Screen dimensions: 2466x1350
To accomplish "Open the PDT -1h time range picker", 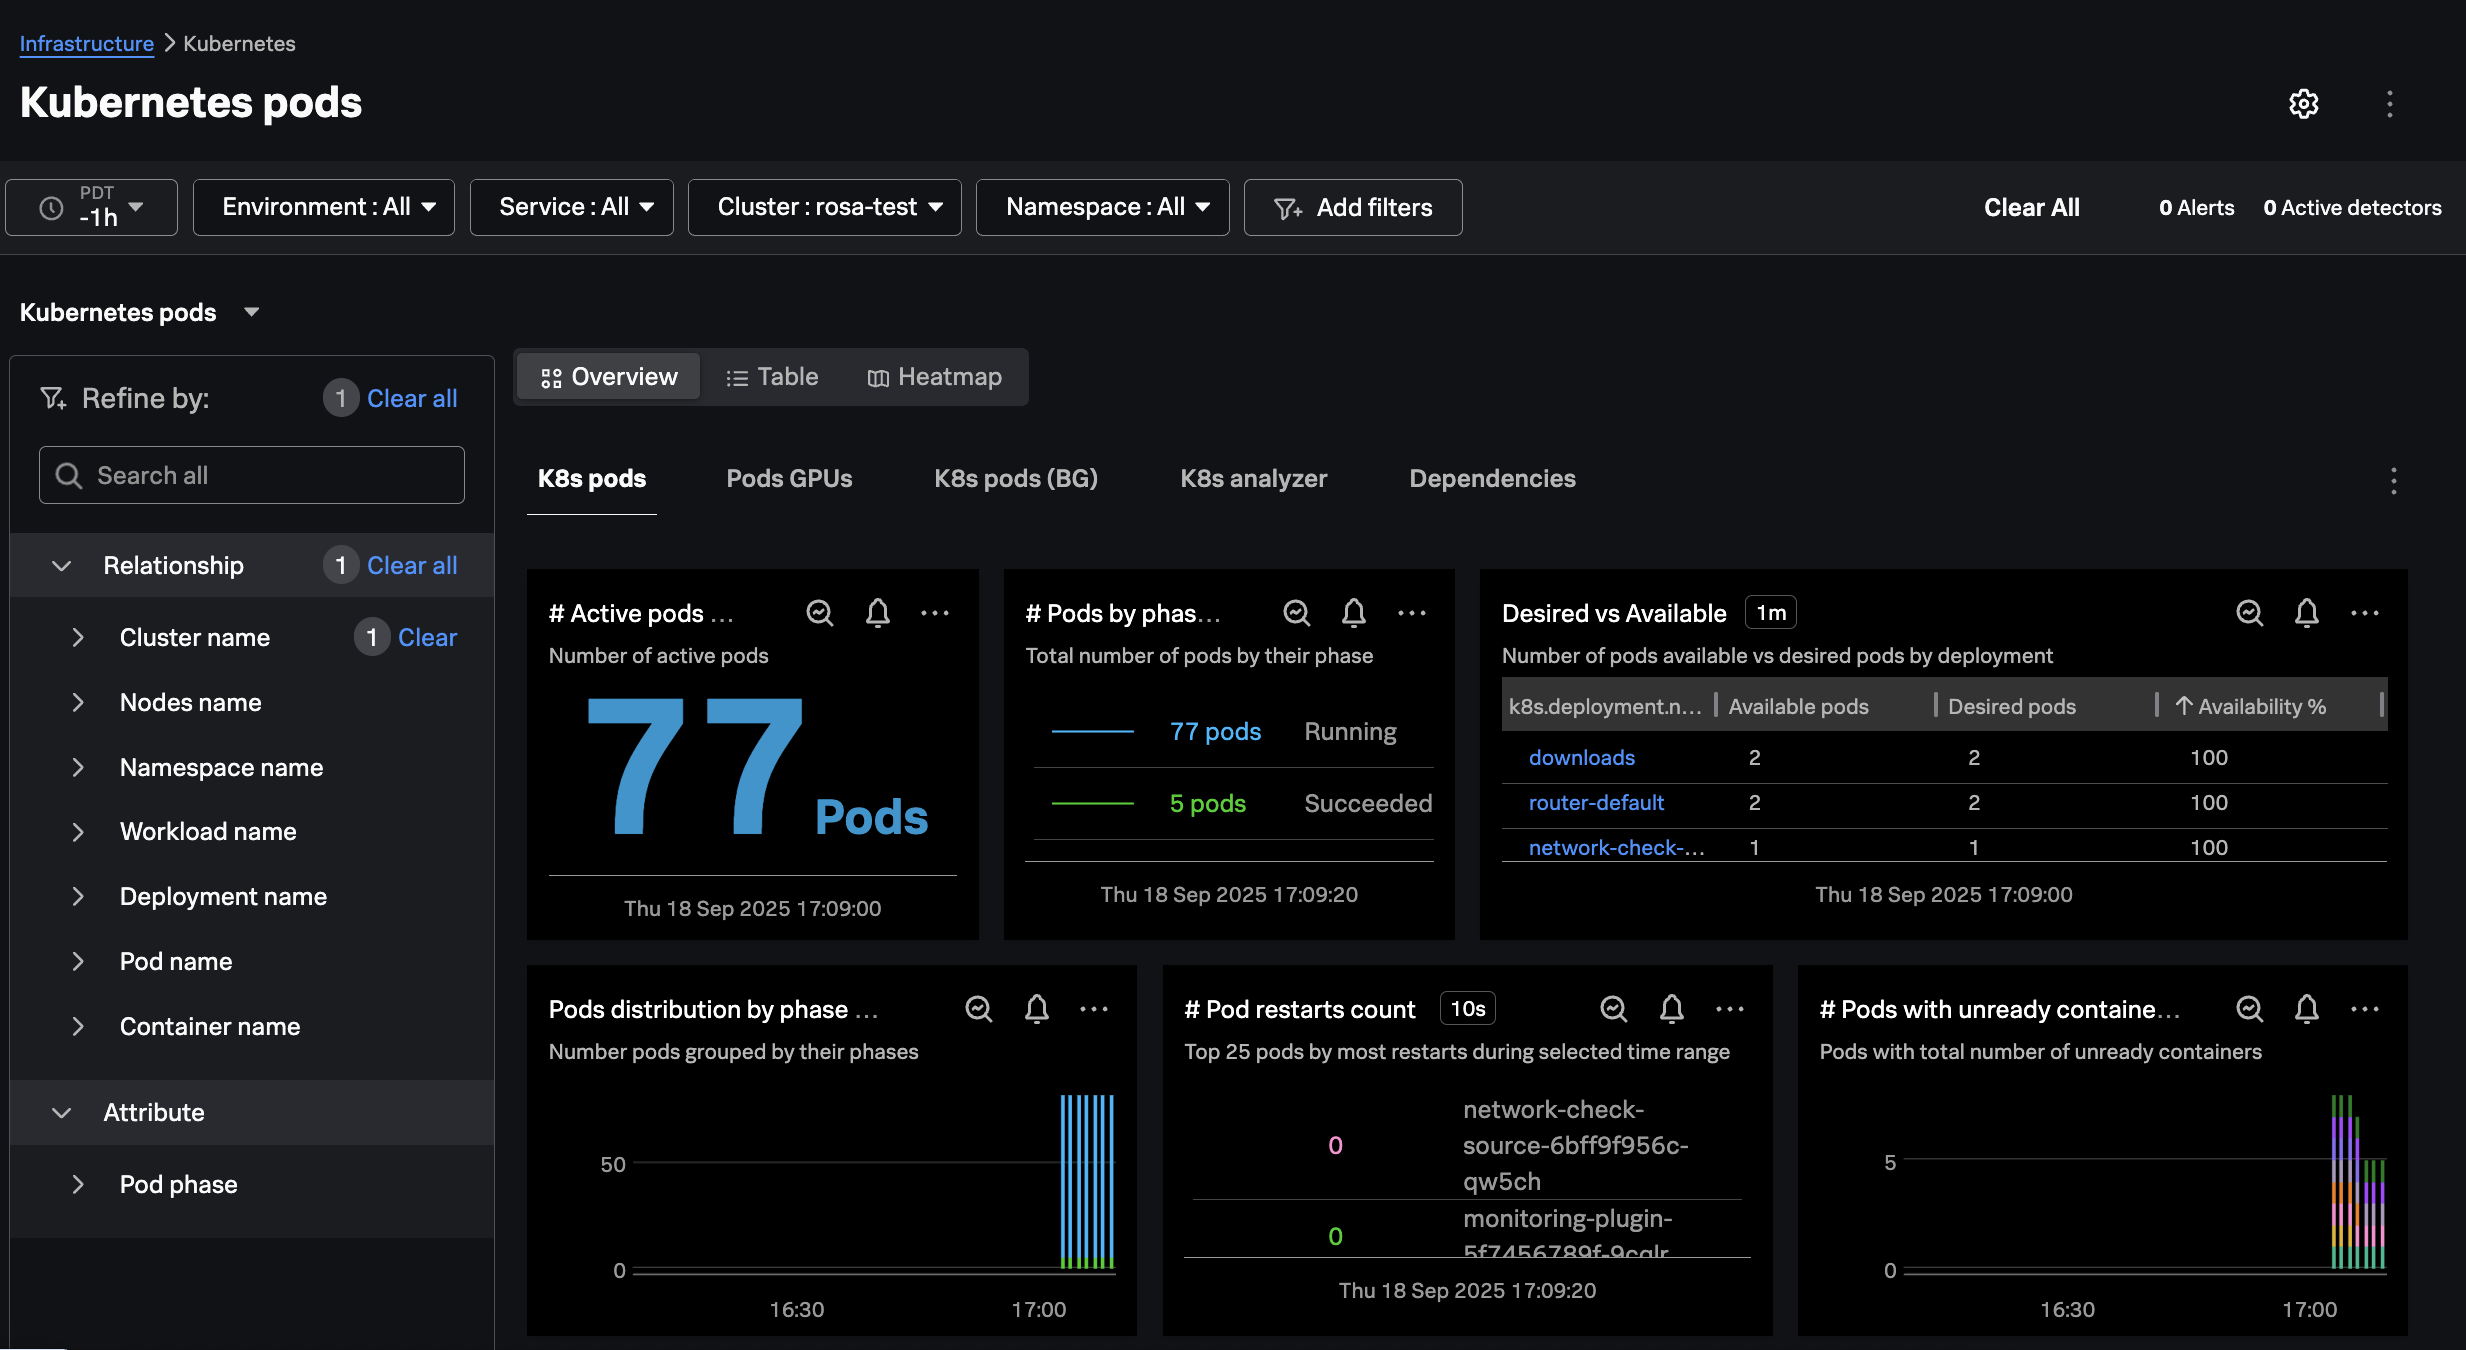I will [x=91, y=207].
